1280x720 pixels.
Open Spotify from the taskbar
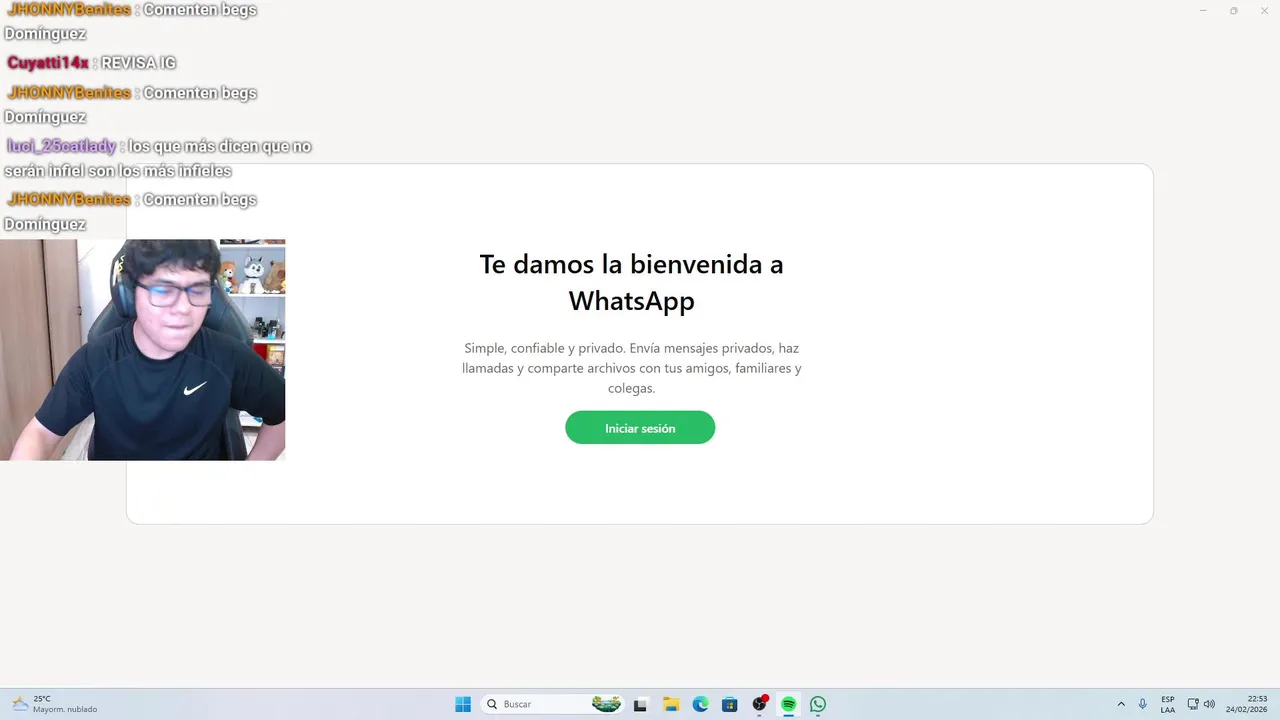pyautogui.click(x=789, y=704)
